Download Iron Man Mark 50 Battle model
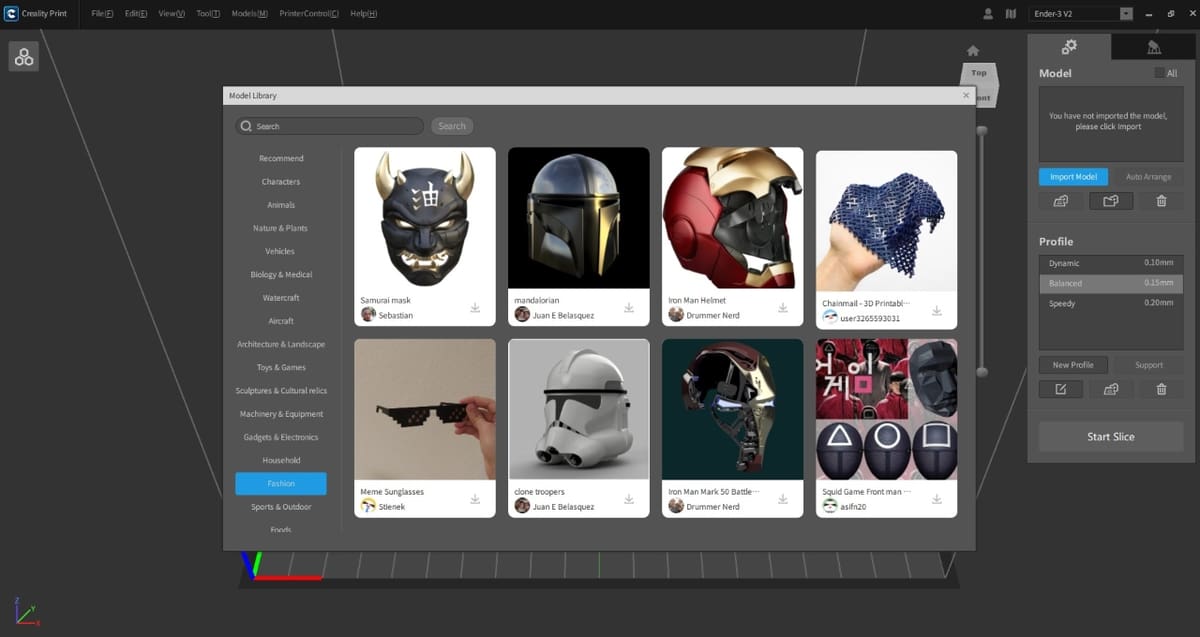This screenshot has height=637, width=1200. pos(783,499)
